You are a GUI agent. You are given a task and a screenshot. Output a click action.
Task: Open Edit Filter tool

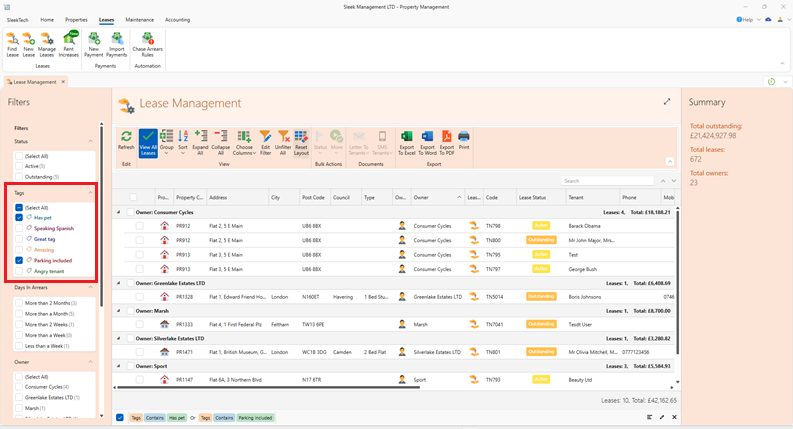pyautogui.click(x=266, y=143)
